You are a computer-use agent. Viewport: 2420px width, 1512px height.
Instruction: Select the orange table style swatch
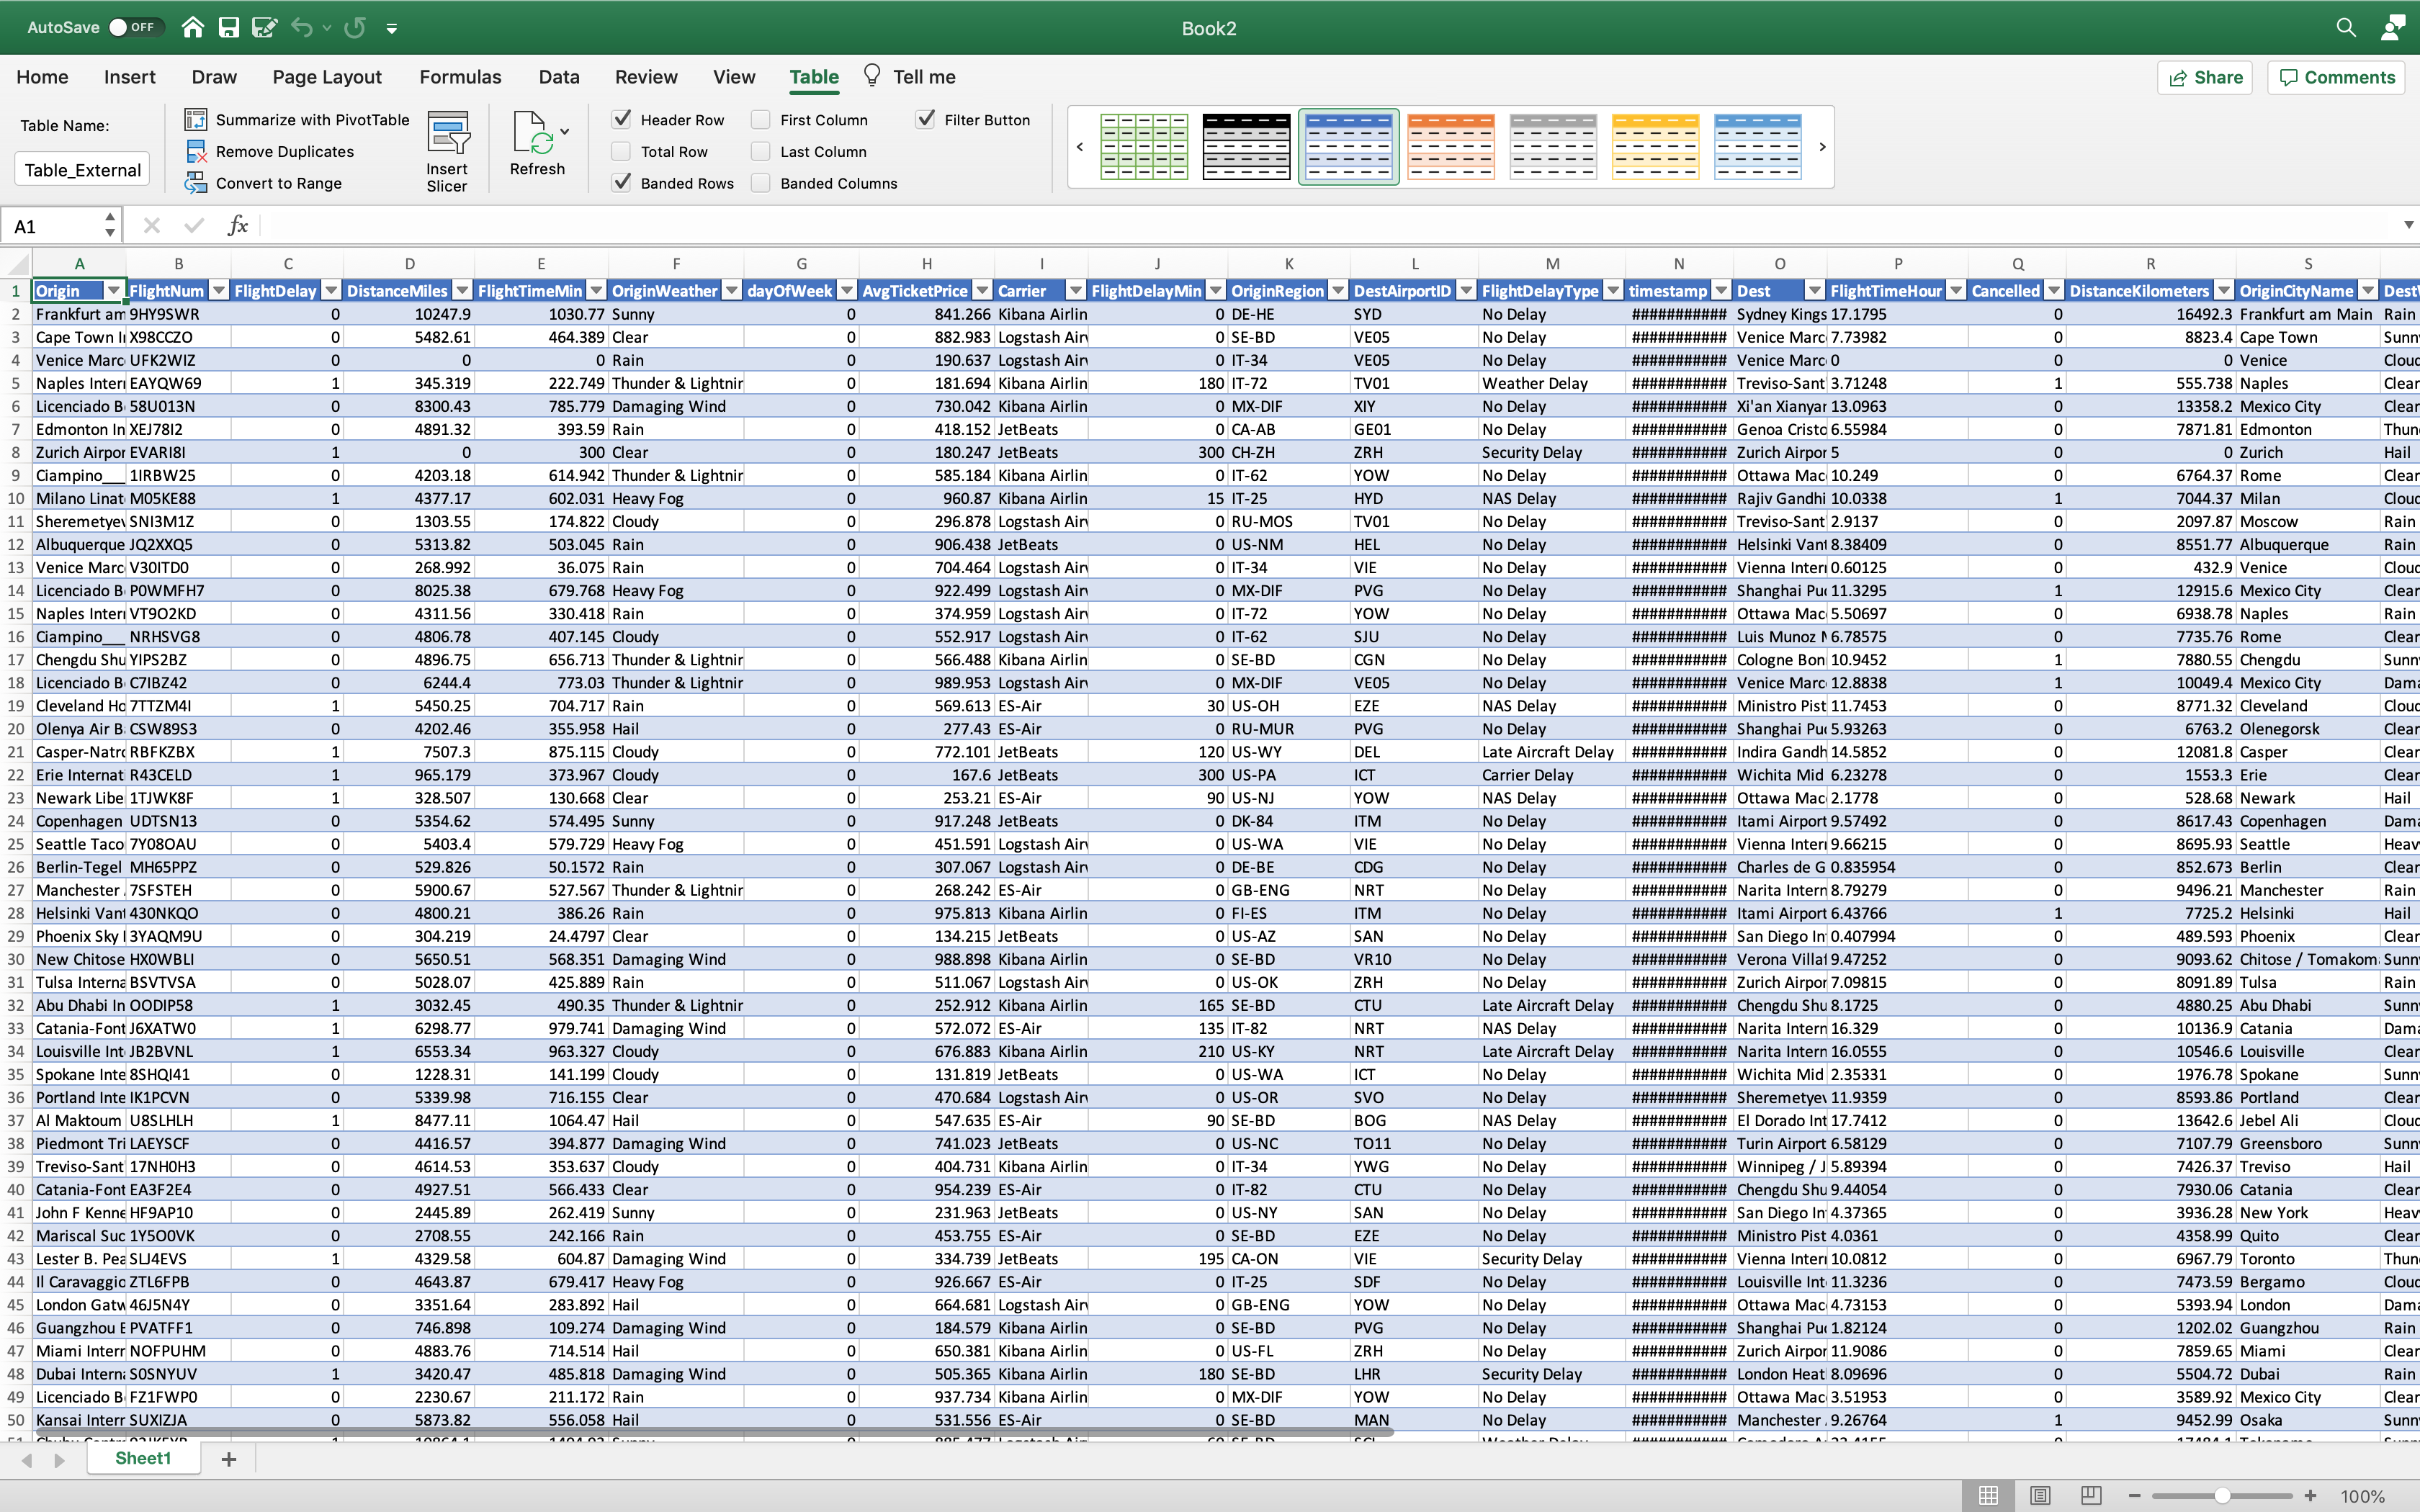click(1451, 147)
